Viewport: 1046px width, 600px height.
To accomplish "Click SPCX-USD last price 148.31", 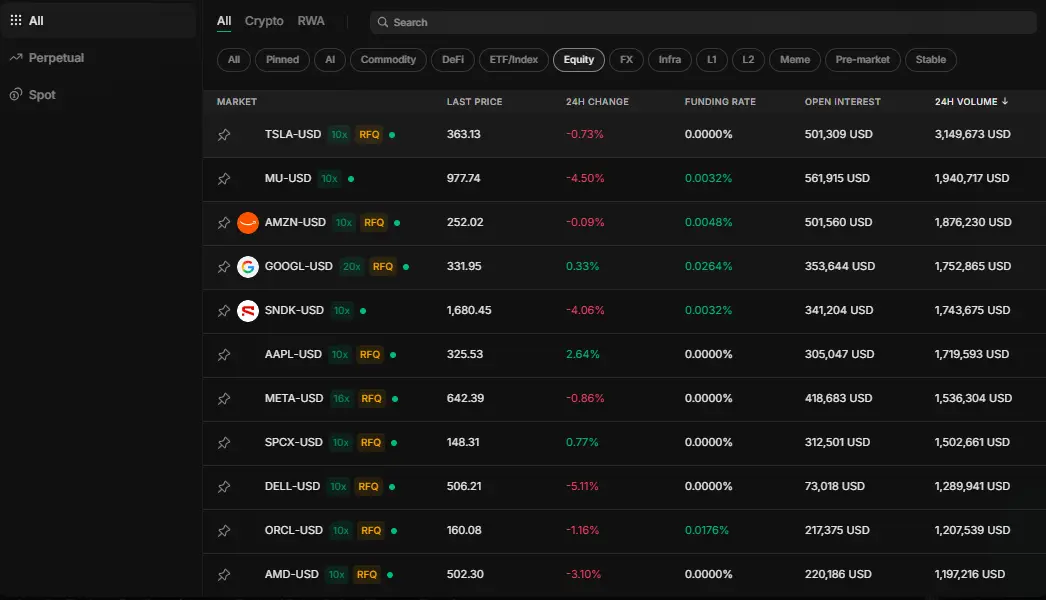I will (x=463, y=442).
